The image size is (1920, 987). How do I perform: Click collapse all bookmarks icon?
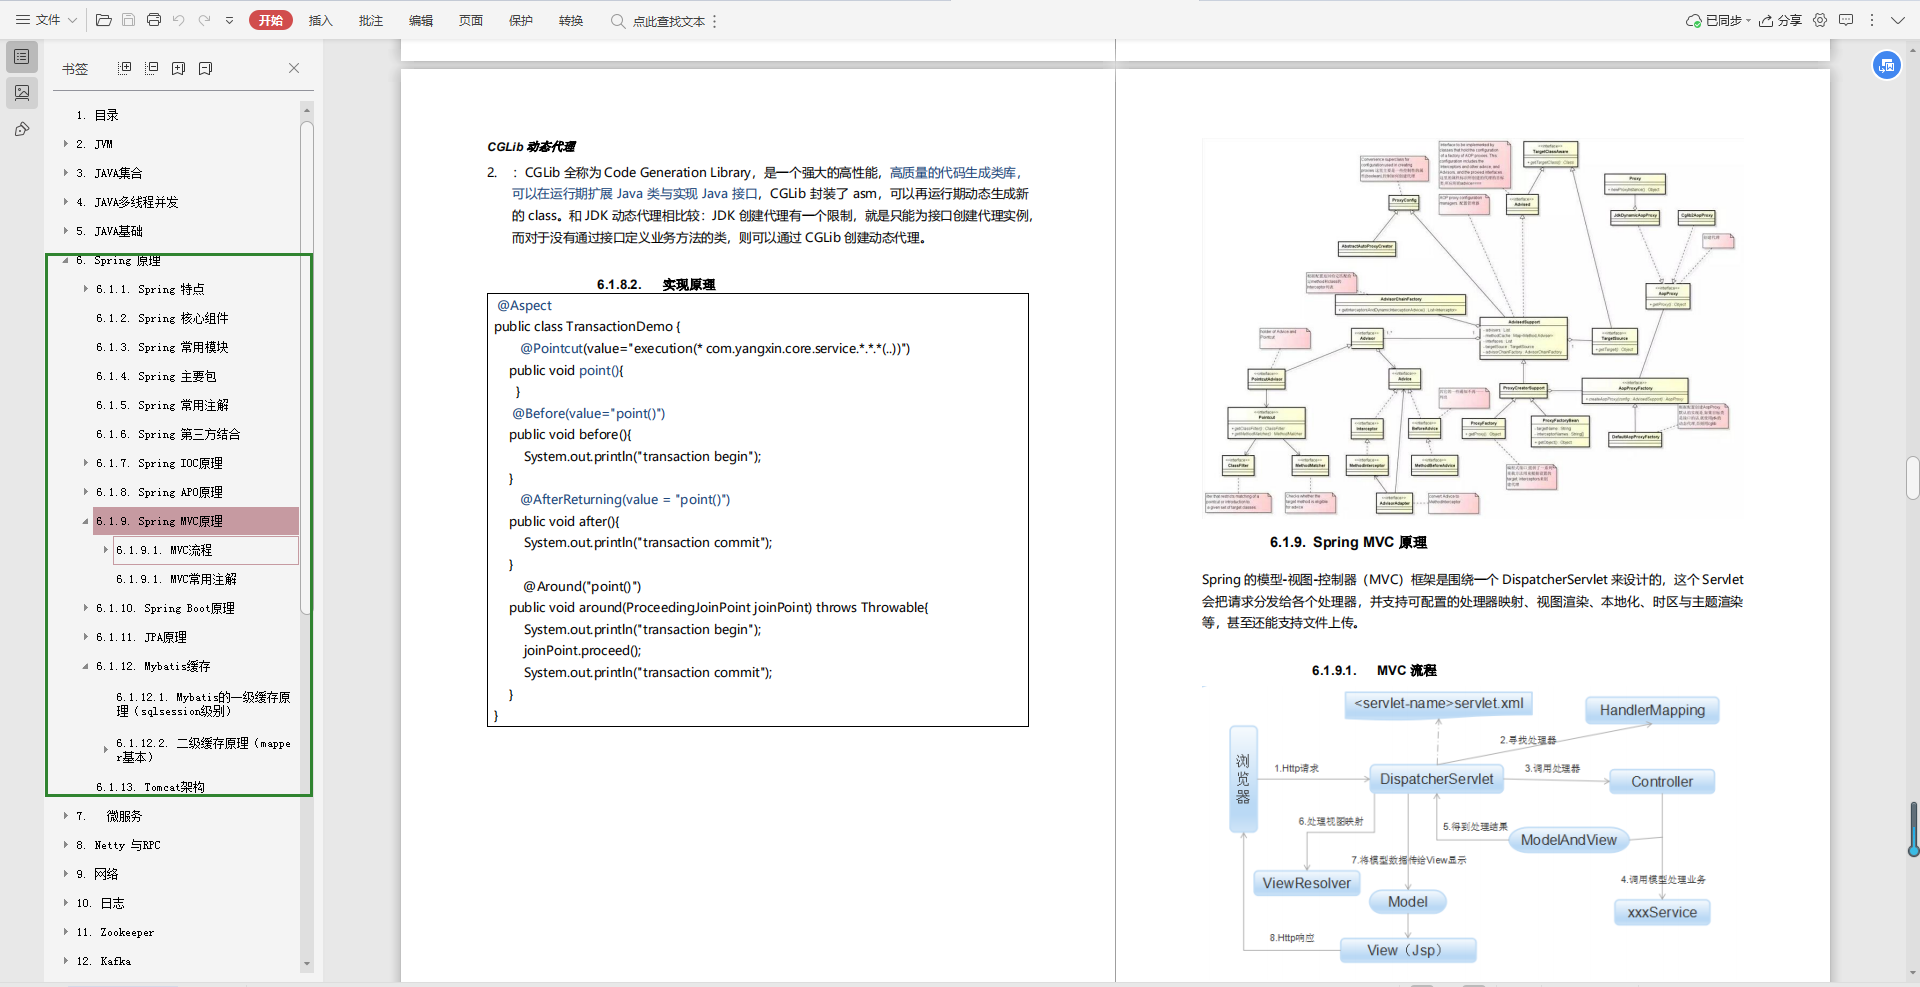coord(152,68)
